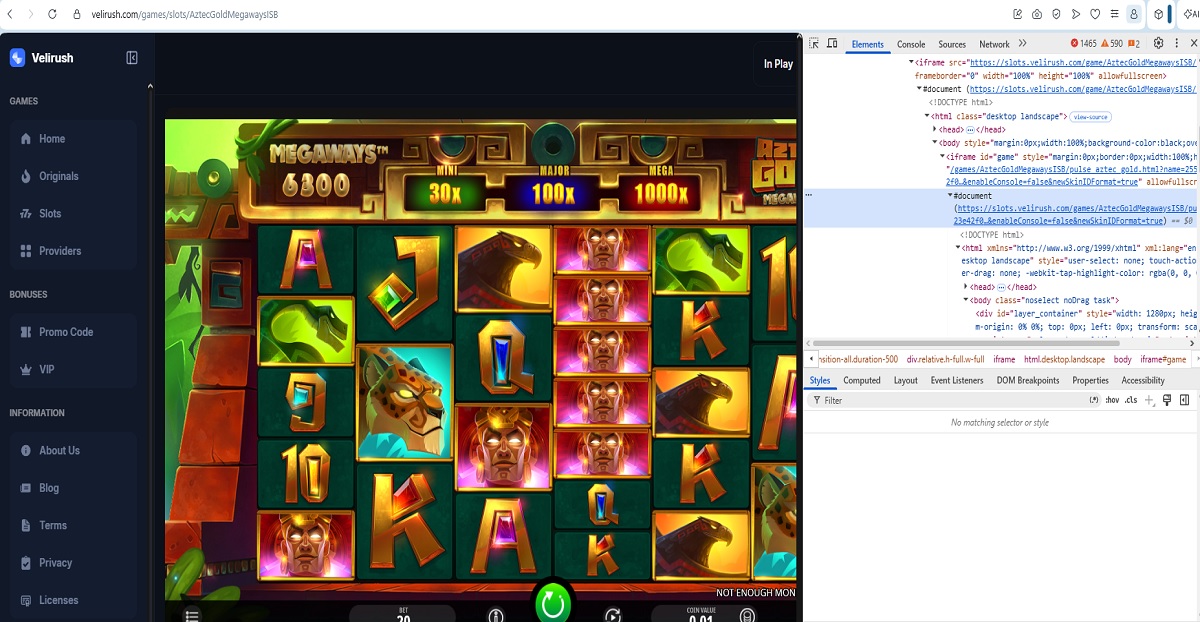Open the Home page from the sidebar

pyautogui.click(x=72, y=139)
